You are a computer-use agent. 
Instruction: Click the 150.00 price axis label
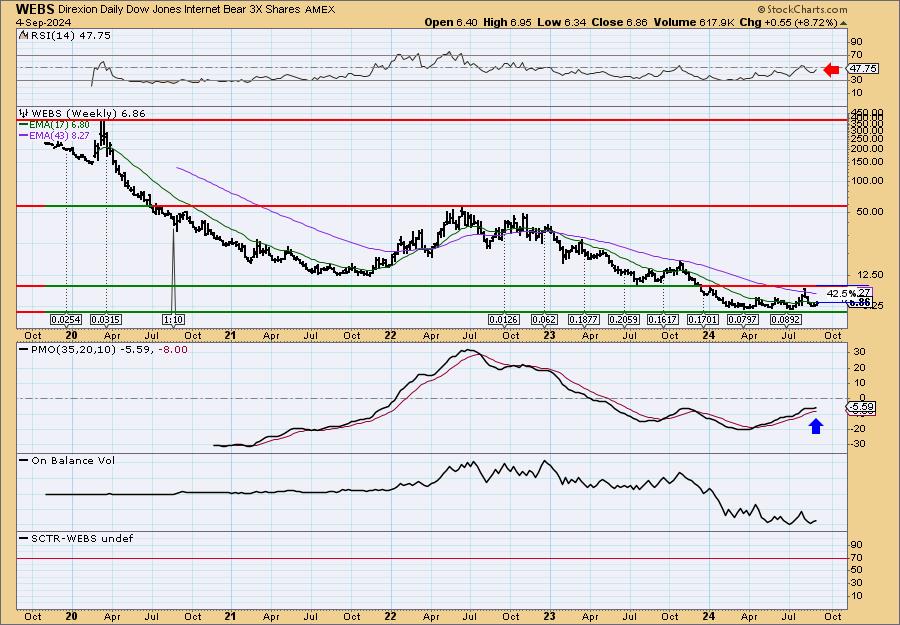(868, 162)
